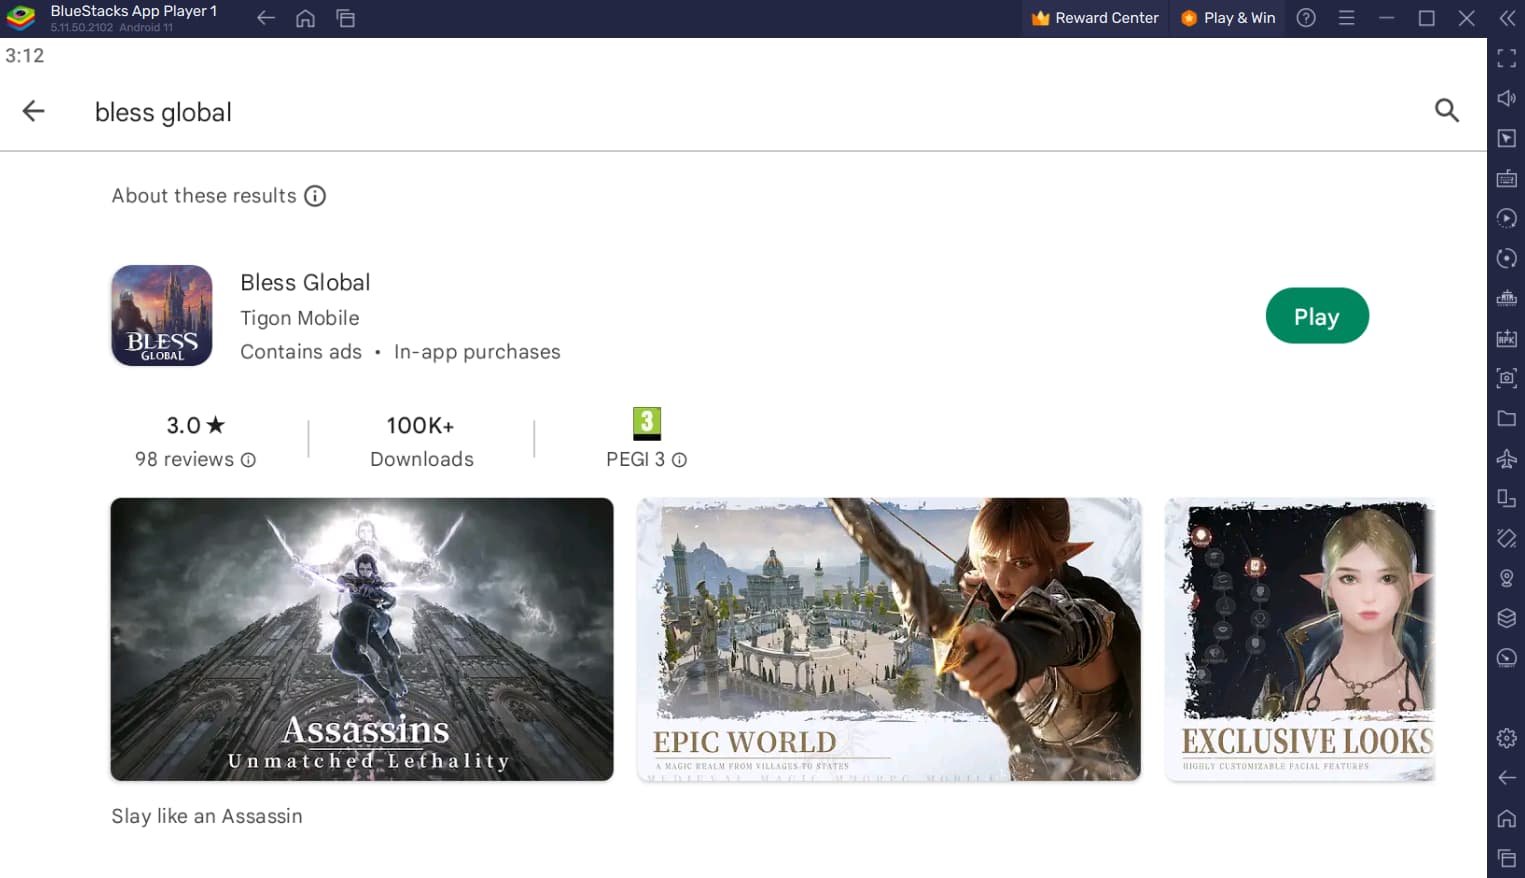Click the volume speaker icon in sidebar
Screen dimensions: 1525x878
tap(1506, 98)
